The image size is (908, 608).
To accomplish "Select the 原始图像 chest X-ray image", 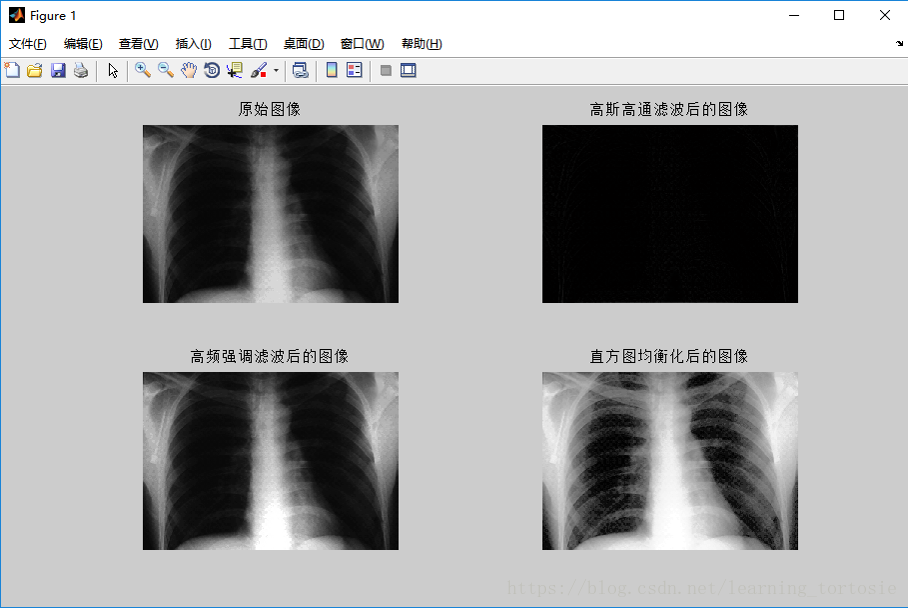I will click(270, 214).
